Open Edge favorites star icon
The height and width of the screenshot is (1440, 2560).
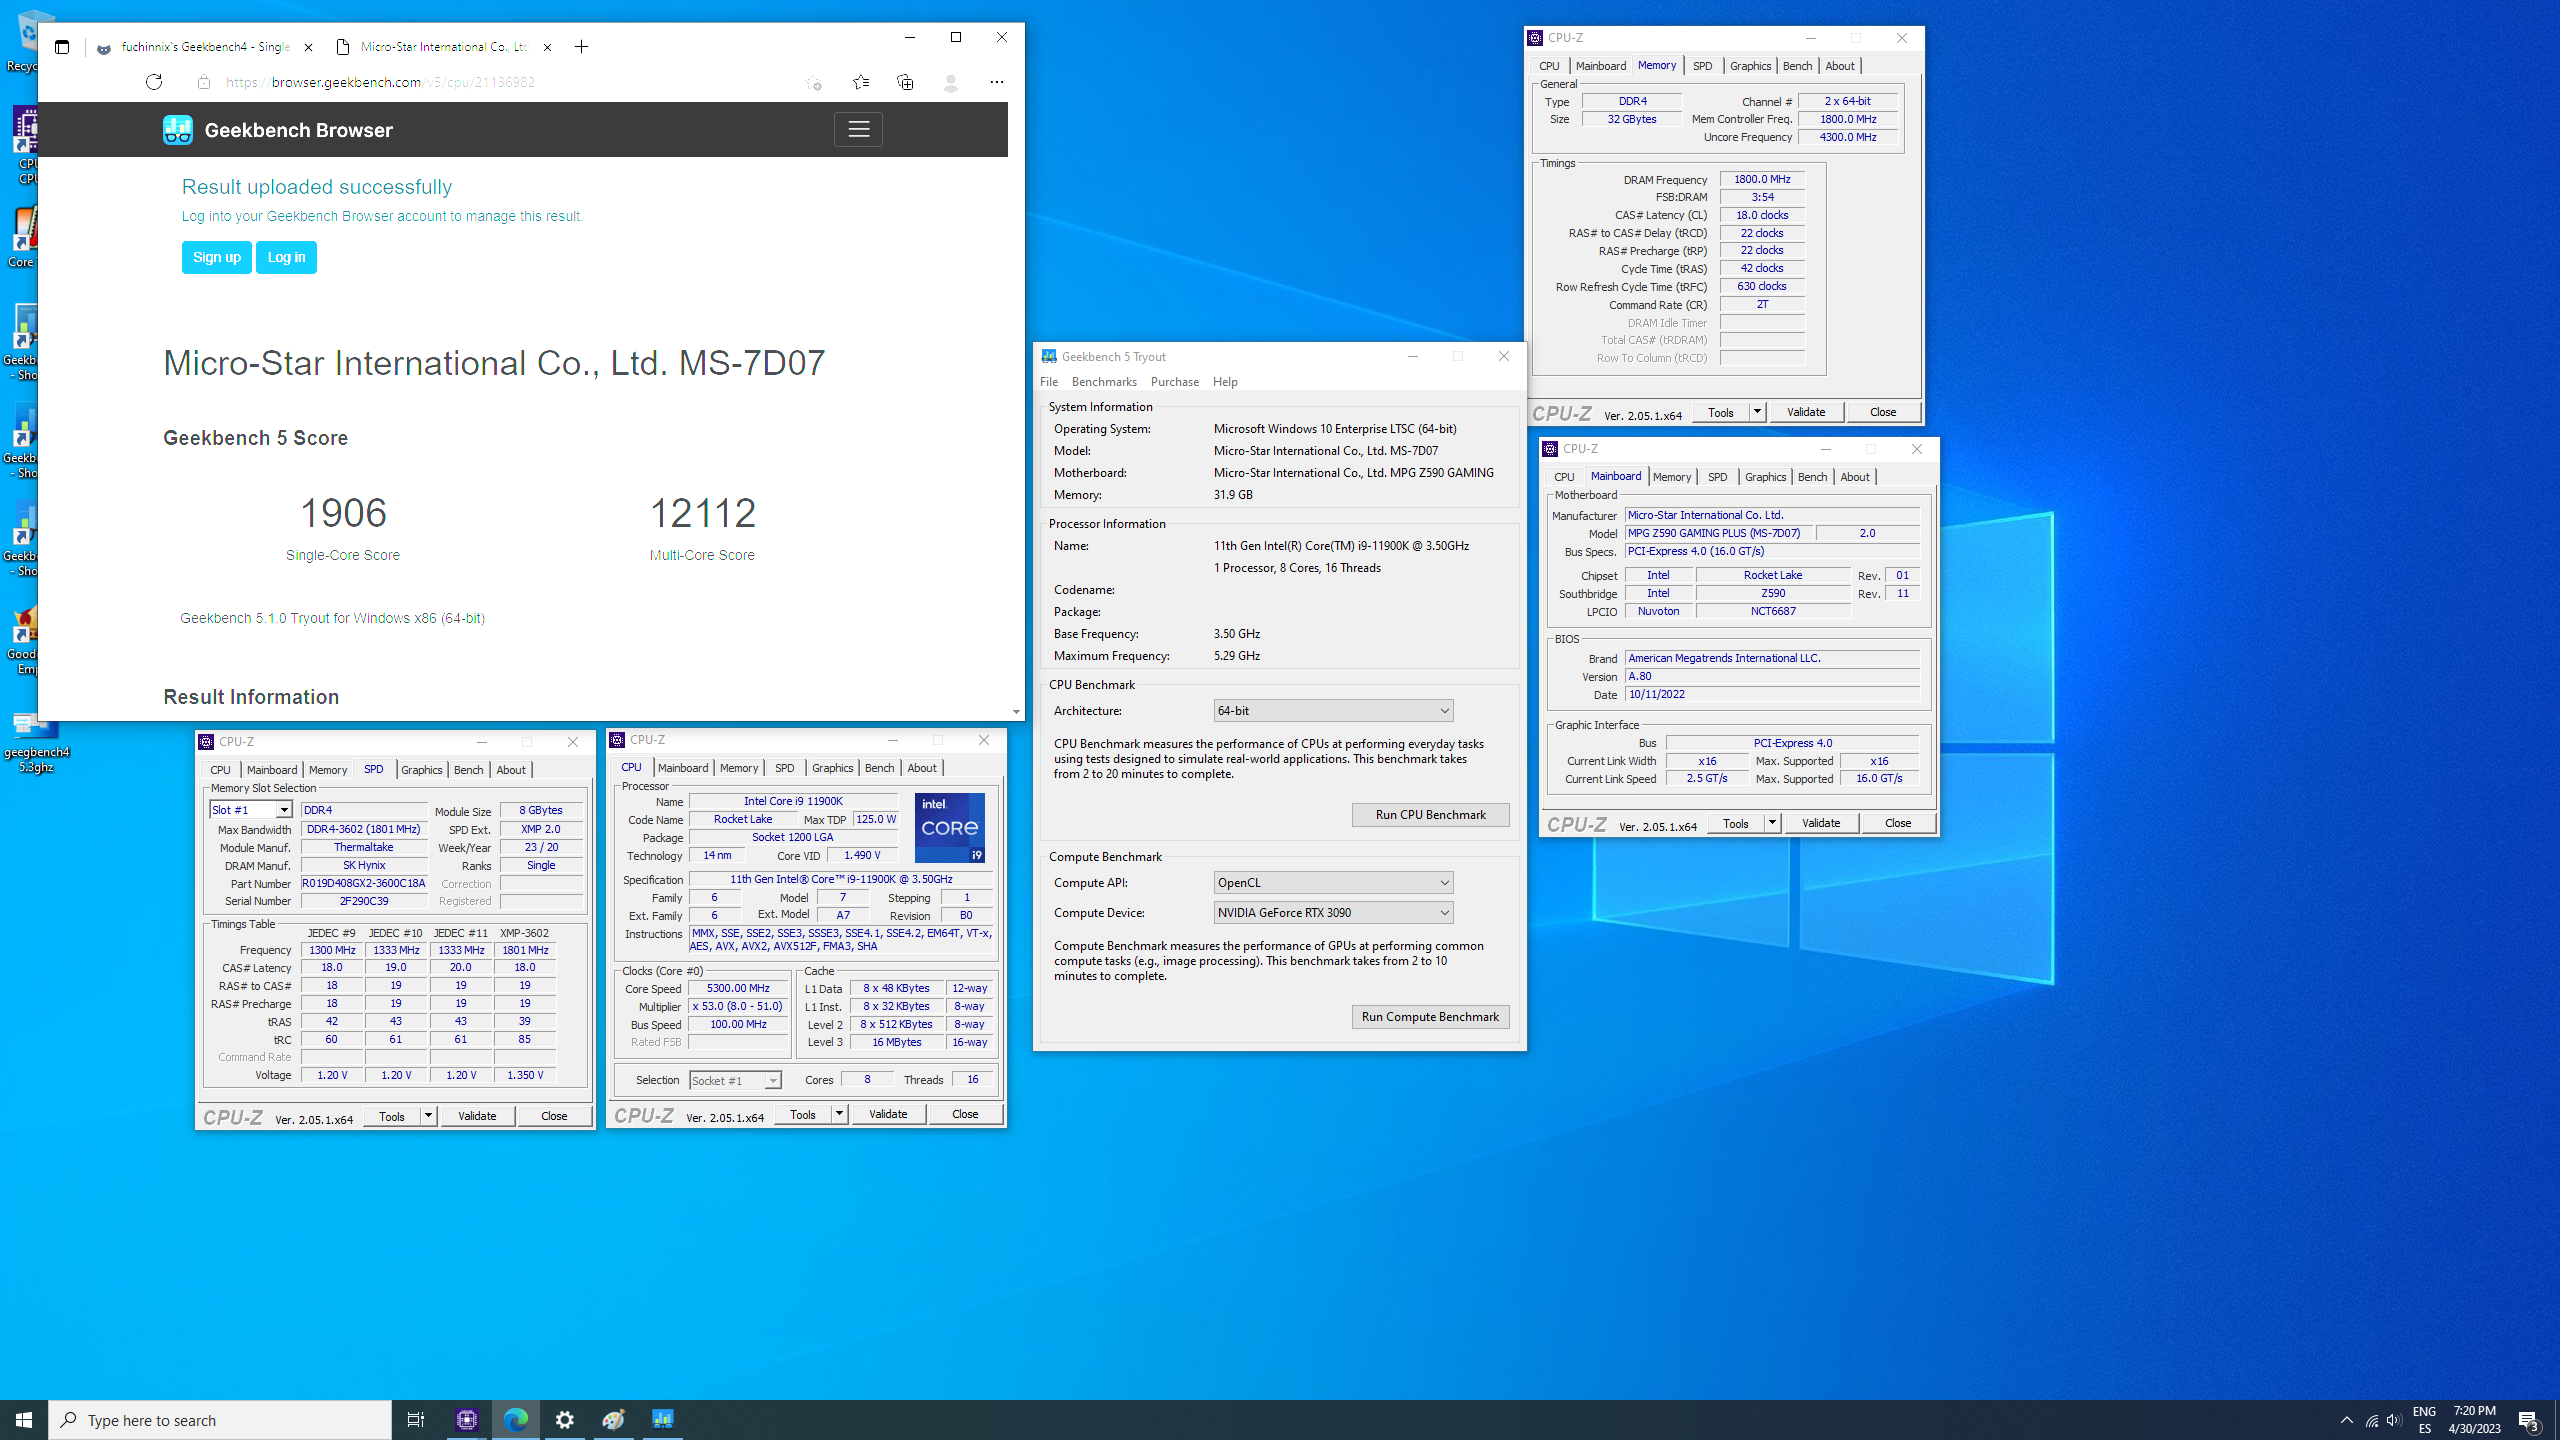[860, 82]
